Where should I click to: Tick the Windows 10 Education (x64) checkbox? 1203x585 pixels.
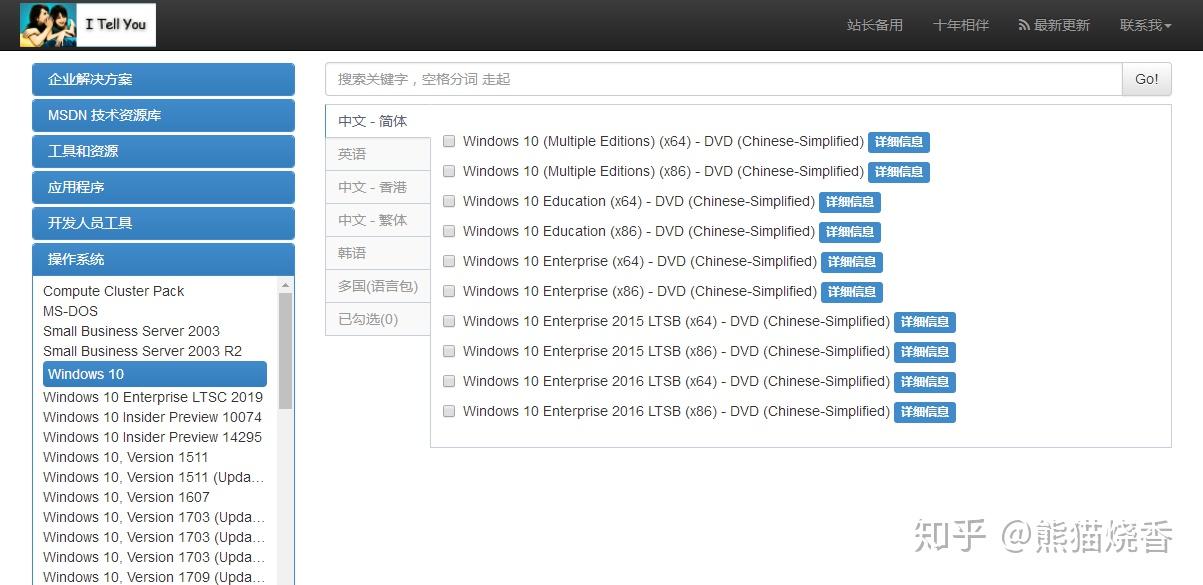pos(449,201)
